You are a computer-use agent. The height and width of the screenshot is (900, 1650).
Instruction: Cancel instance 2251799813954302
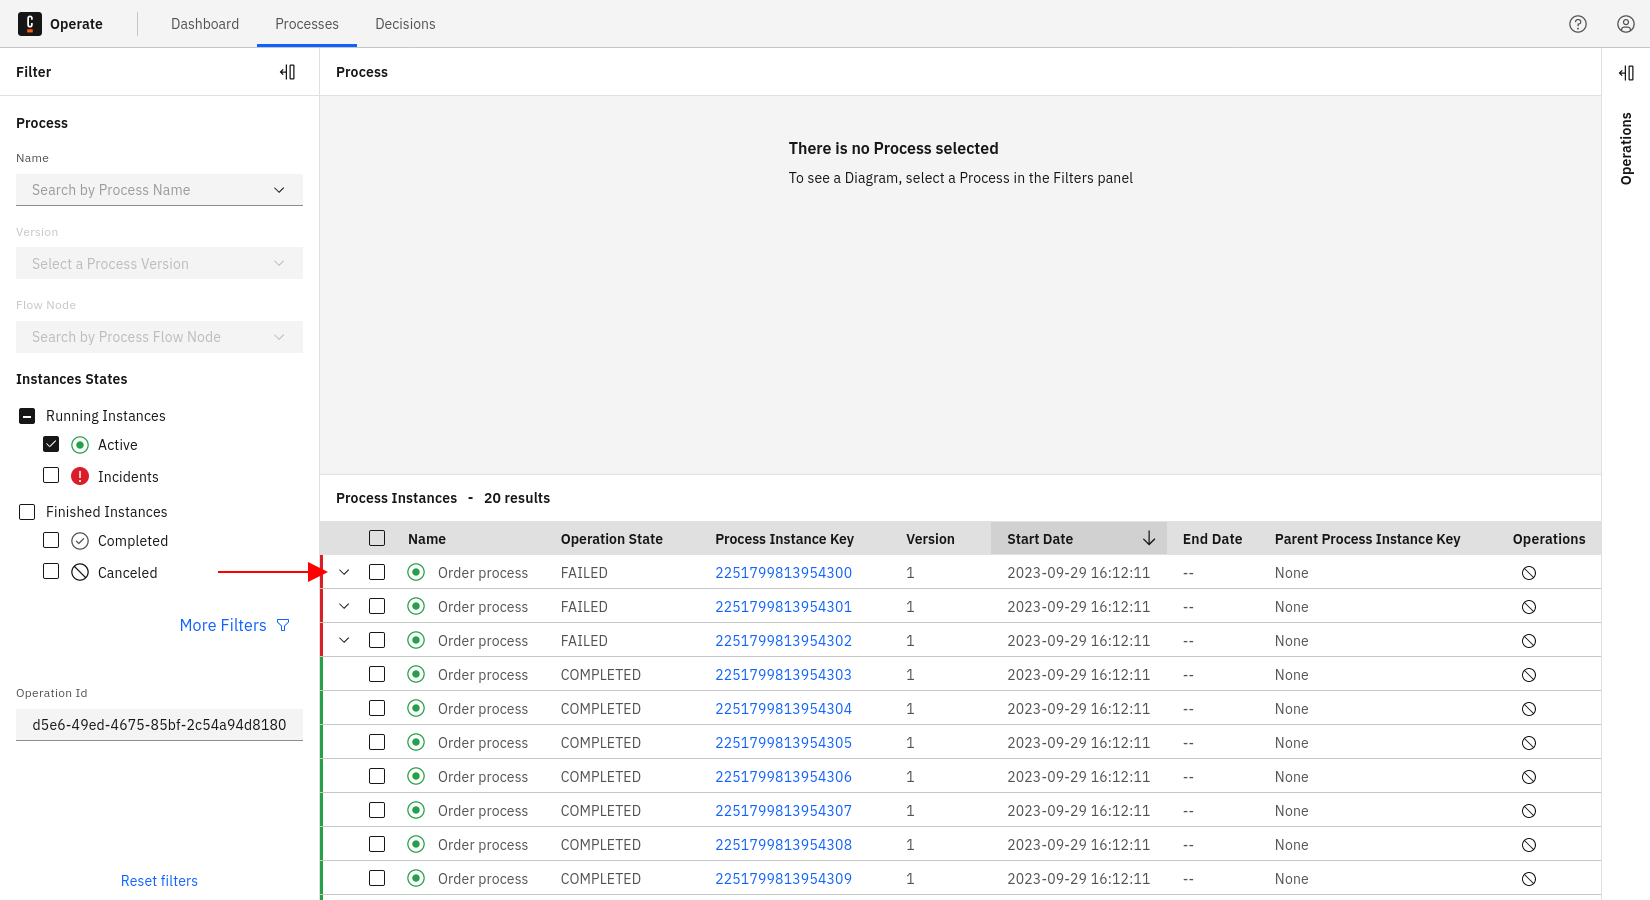pyautogui.click(x=1529, y=641)
